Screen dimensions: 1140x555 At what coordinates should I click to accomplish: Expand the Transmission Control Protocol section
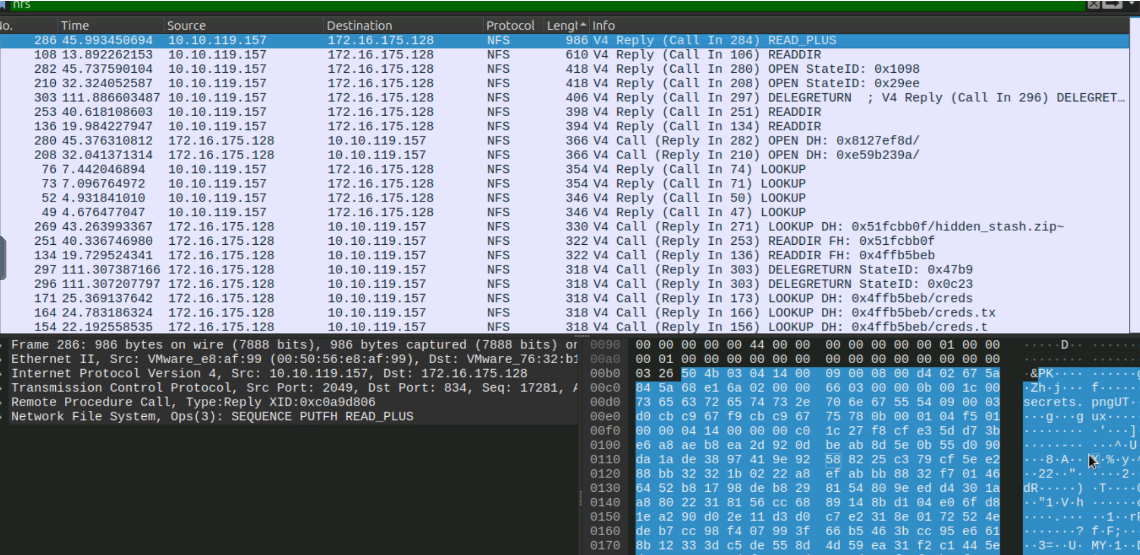pyautogui.click(x=4, y=388)
